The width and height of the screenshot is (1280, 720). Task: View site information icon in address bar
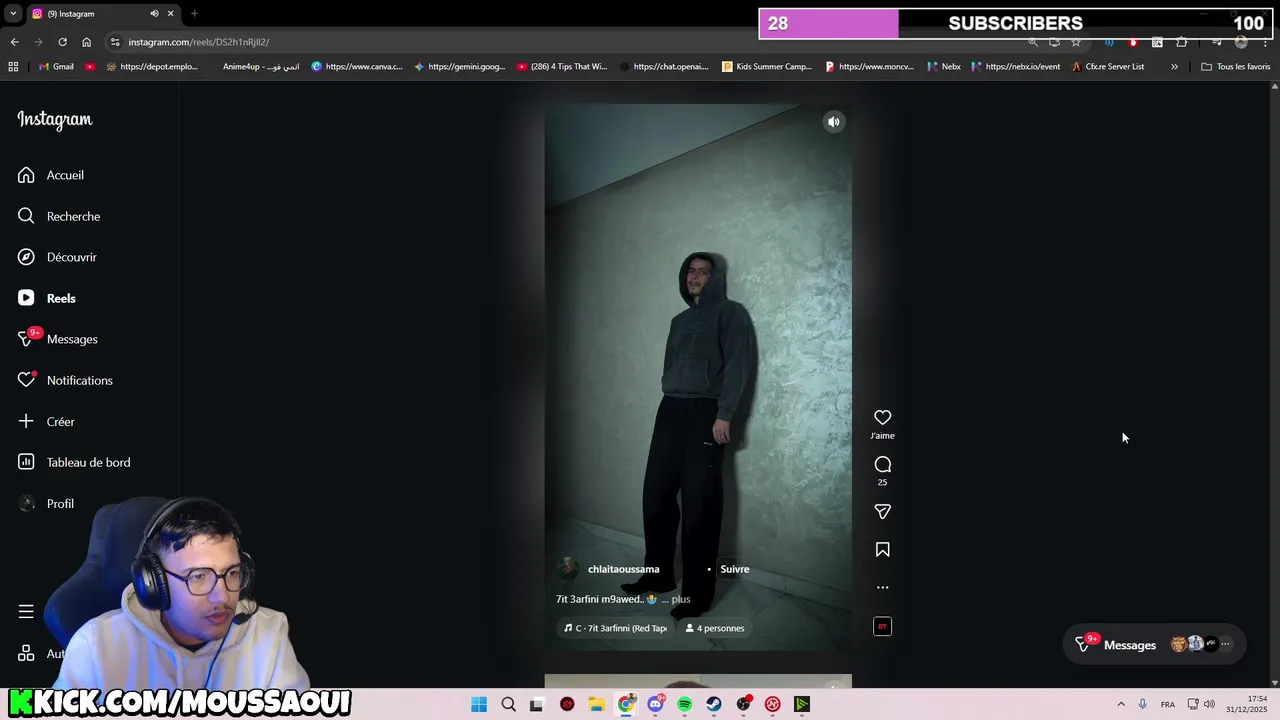pos(115,42)
